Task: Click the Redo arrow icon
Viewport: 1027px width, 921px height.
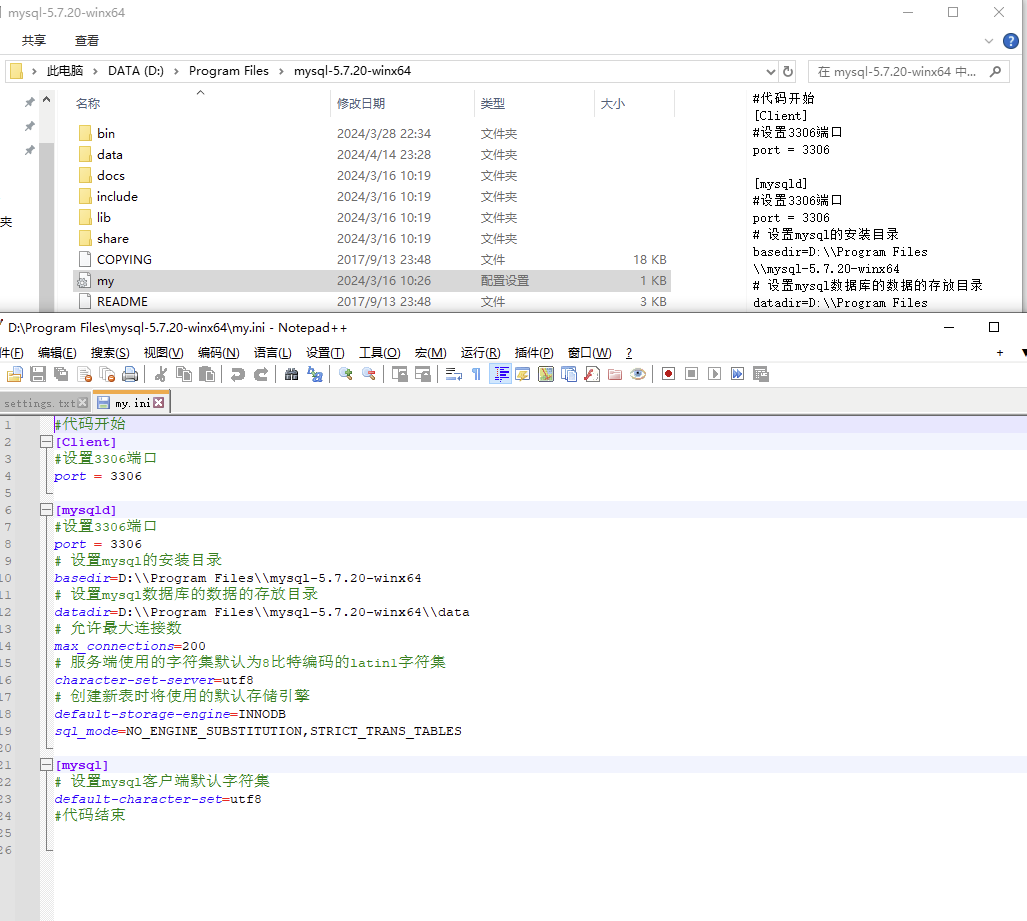Action: point(261,374)
